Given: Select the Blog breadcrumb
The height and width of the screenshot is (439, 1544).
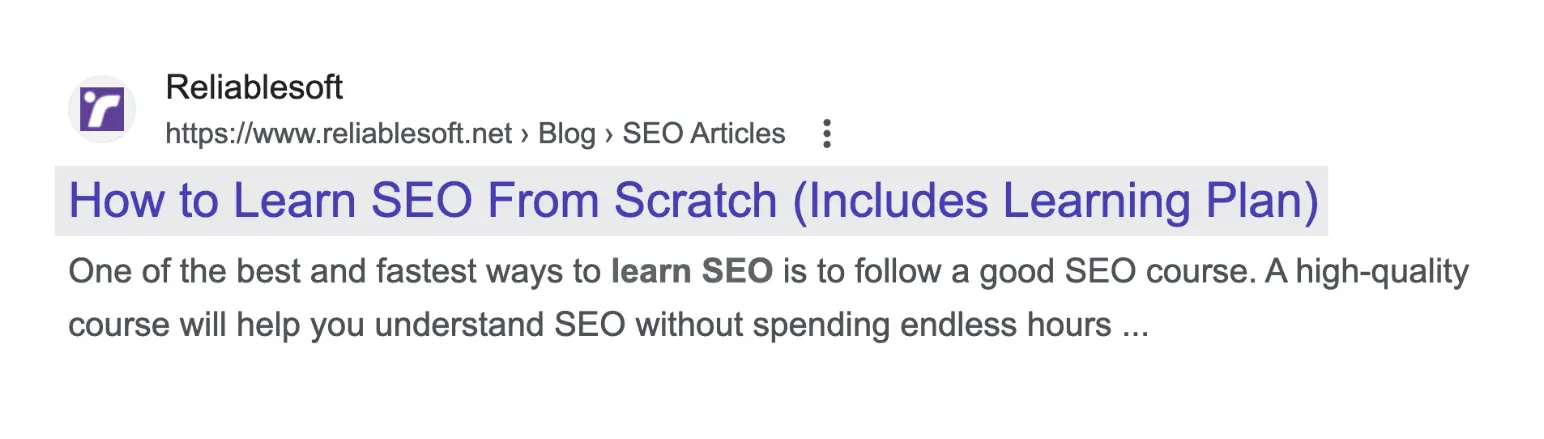Looking at the screenshot, I should [x=566, y=133].
